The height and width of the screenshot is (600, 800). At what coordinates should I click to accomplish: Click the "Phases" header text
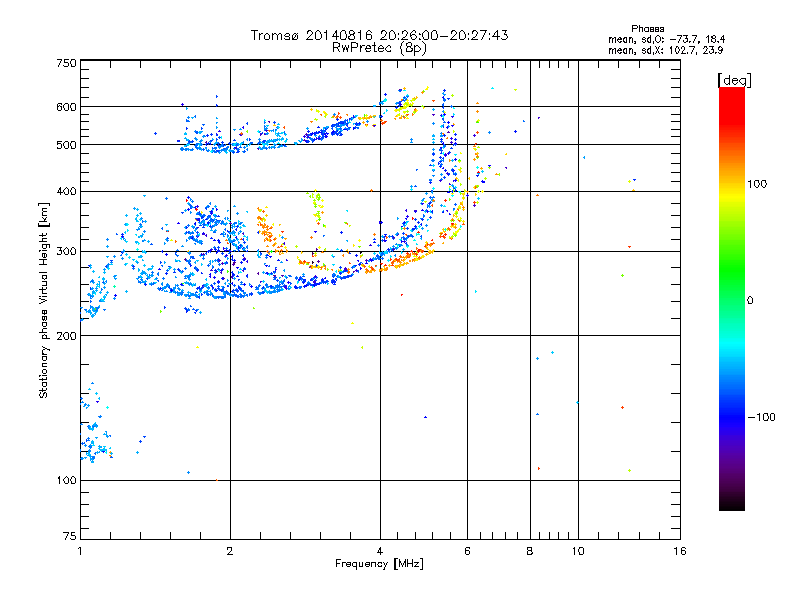pyautogui.click(x=647, y=29)
